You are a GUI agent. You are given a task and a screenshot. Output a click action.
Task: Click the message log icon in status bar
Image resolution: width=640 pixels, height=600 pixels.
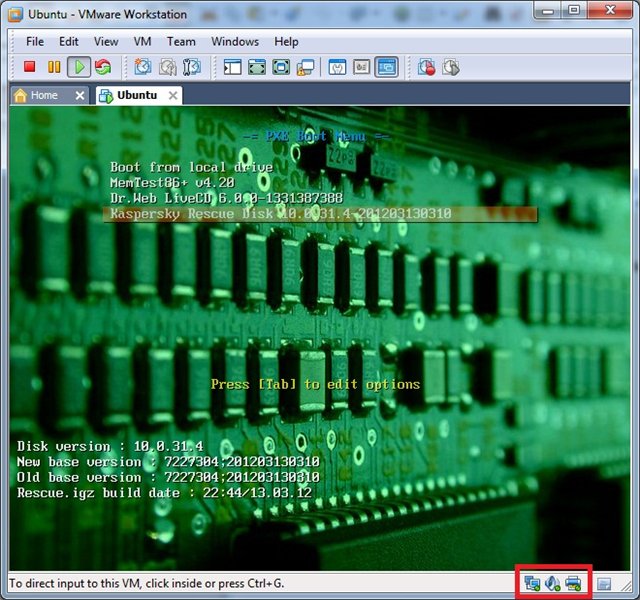pos(604,584)
